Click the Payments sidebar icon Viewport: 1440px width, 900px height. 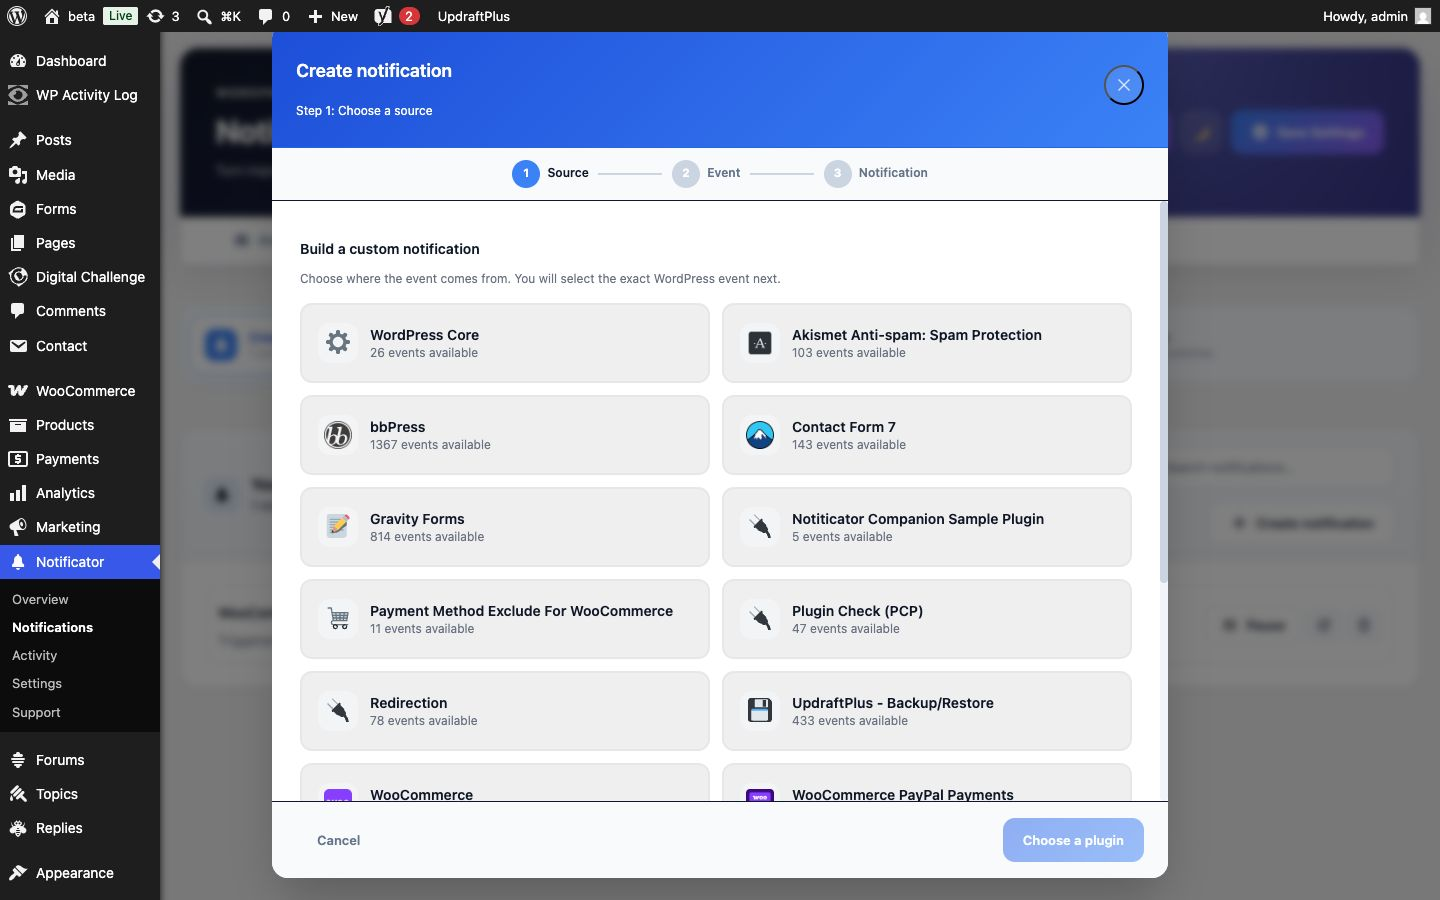tap(18, 459)
